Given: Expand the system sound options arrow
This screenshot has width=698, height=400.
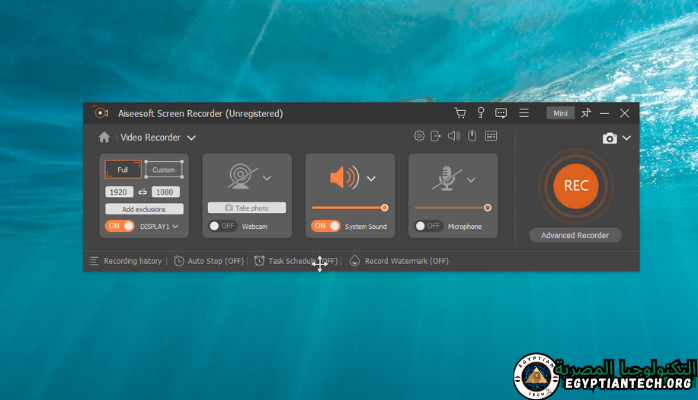Looking at the screenshot, I should pos(371,179).
